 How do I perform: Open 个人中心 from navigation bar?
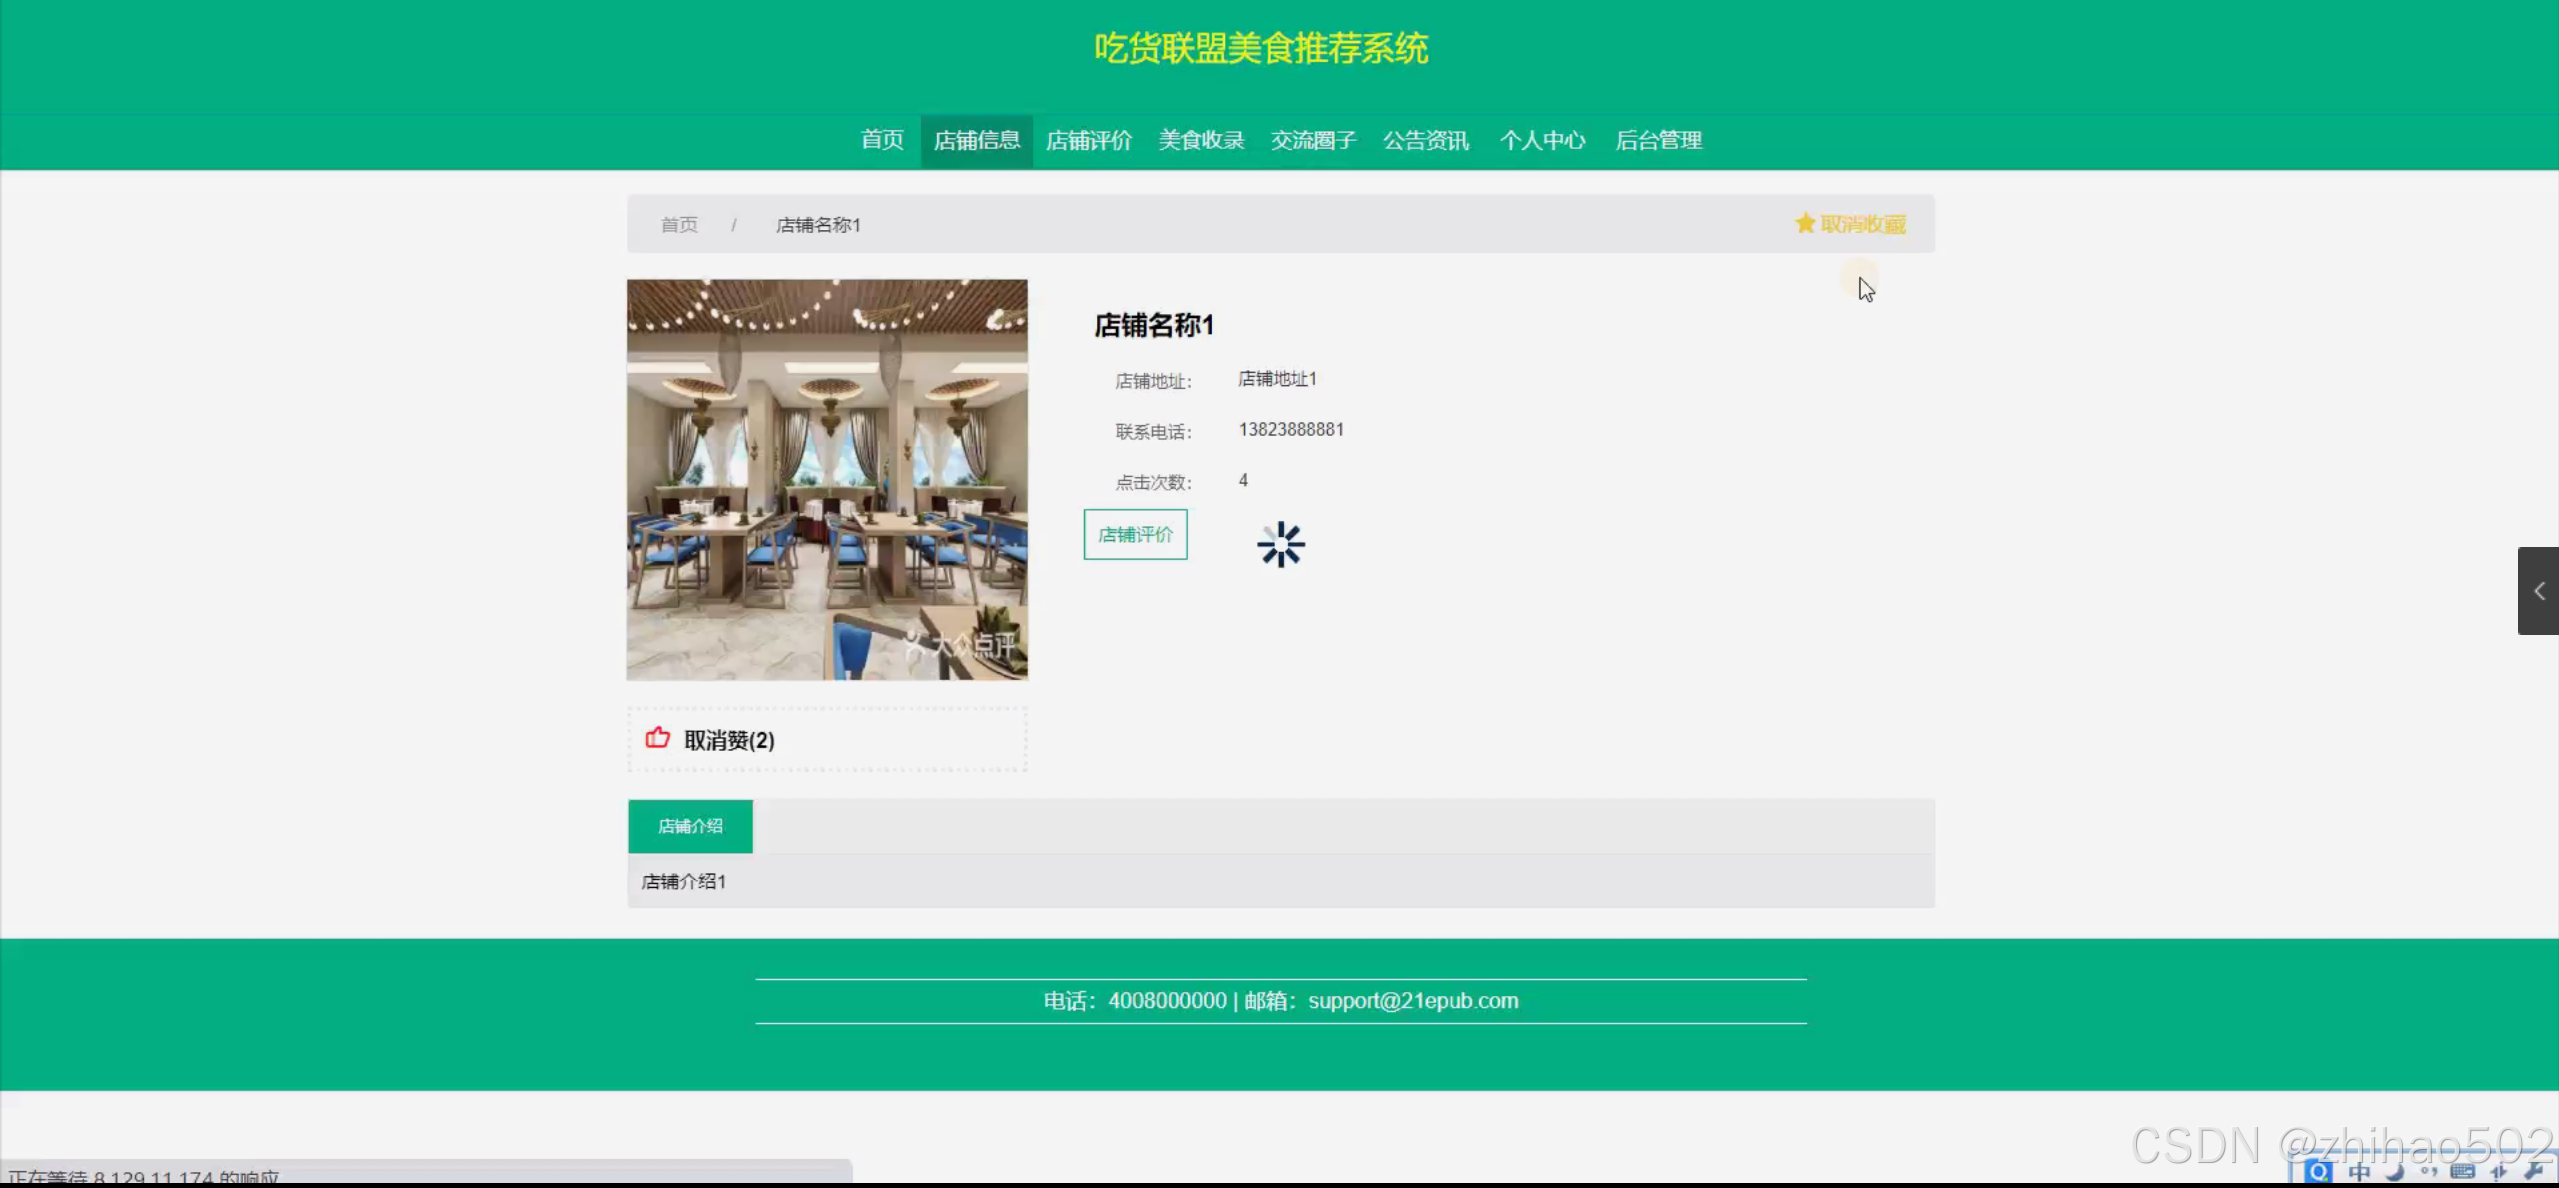coord(1542,140)
